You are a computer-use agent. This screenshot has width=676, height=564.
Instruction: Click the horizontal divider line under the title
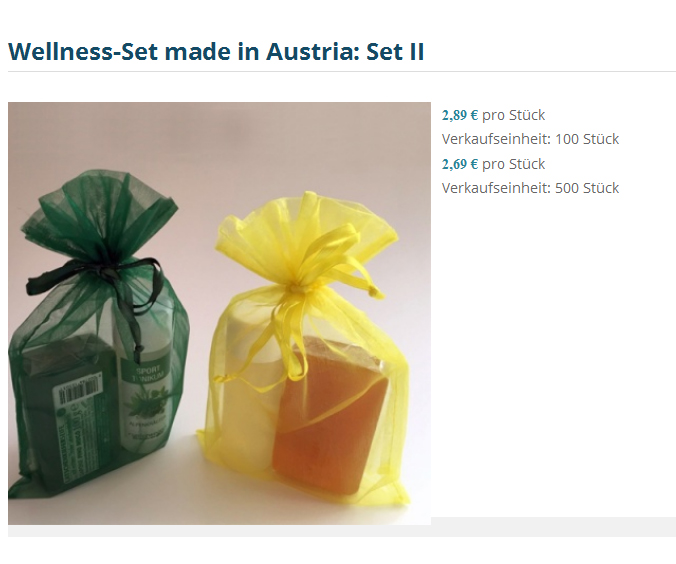click(342, 72)
